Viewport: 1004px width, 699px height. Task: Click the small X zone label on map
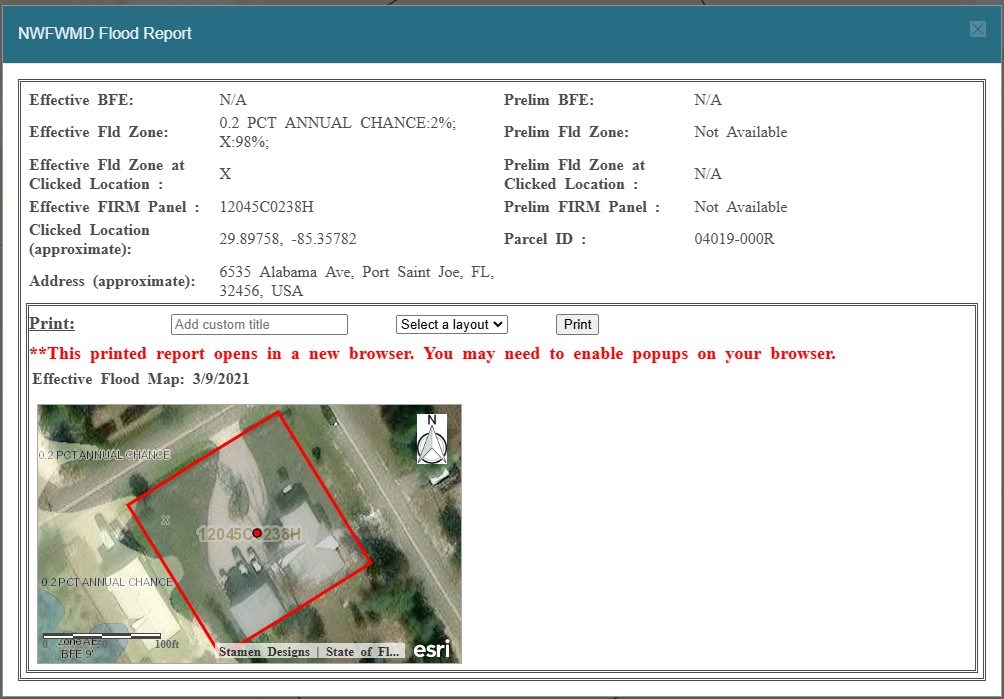coord(166,519)
